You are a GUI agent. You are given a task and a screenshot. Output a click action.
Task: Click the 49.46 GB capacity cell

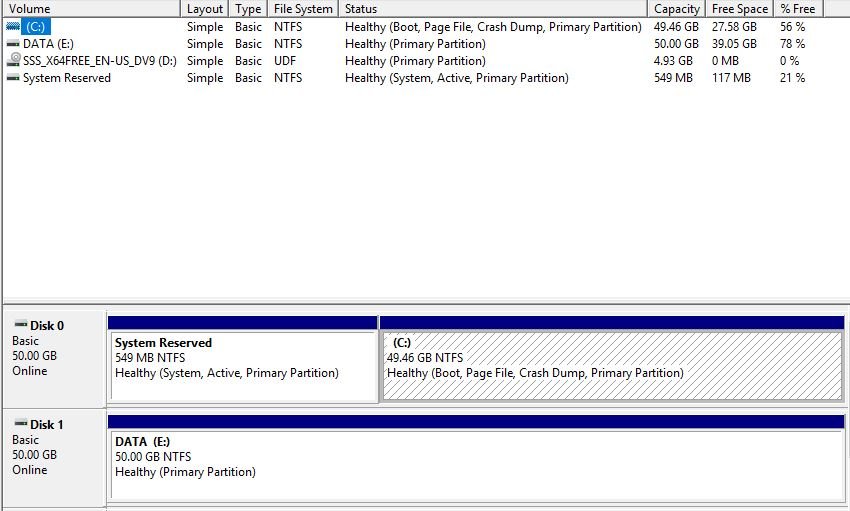click(676, 27)
